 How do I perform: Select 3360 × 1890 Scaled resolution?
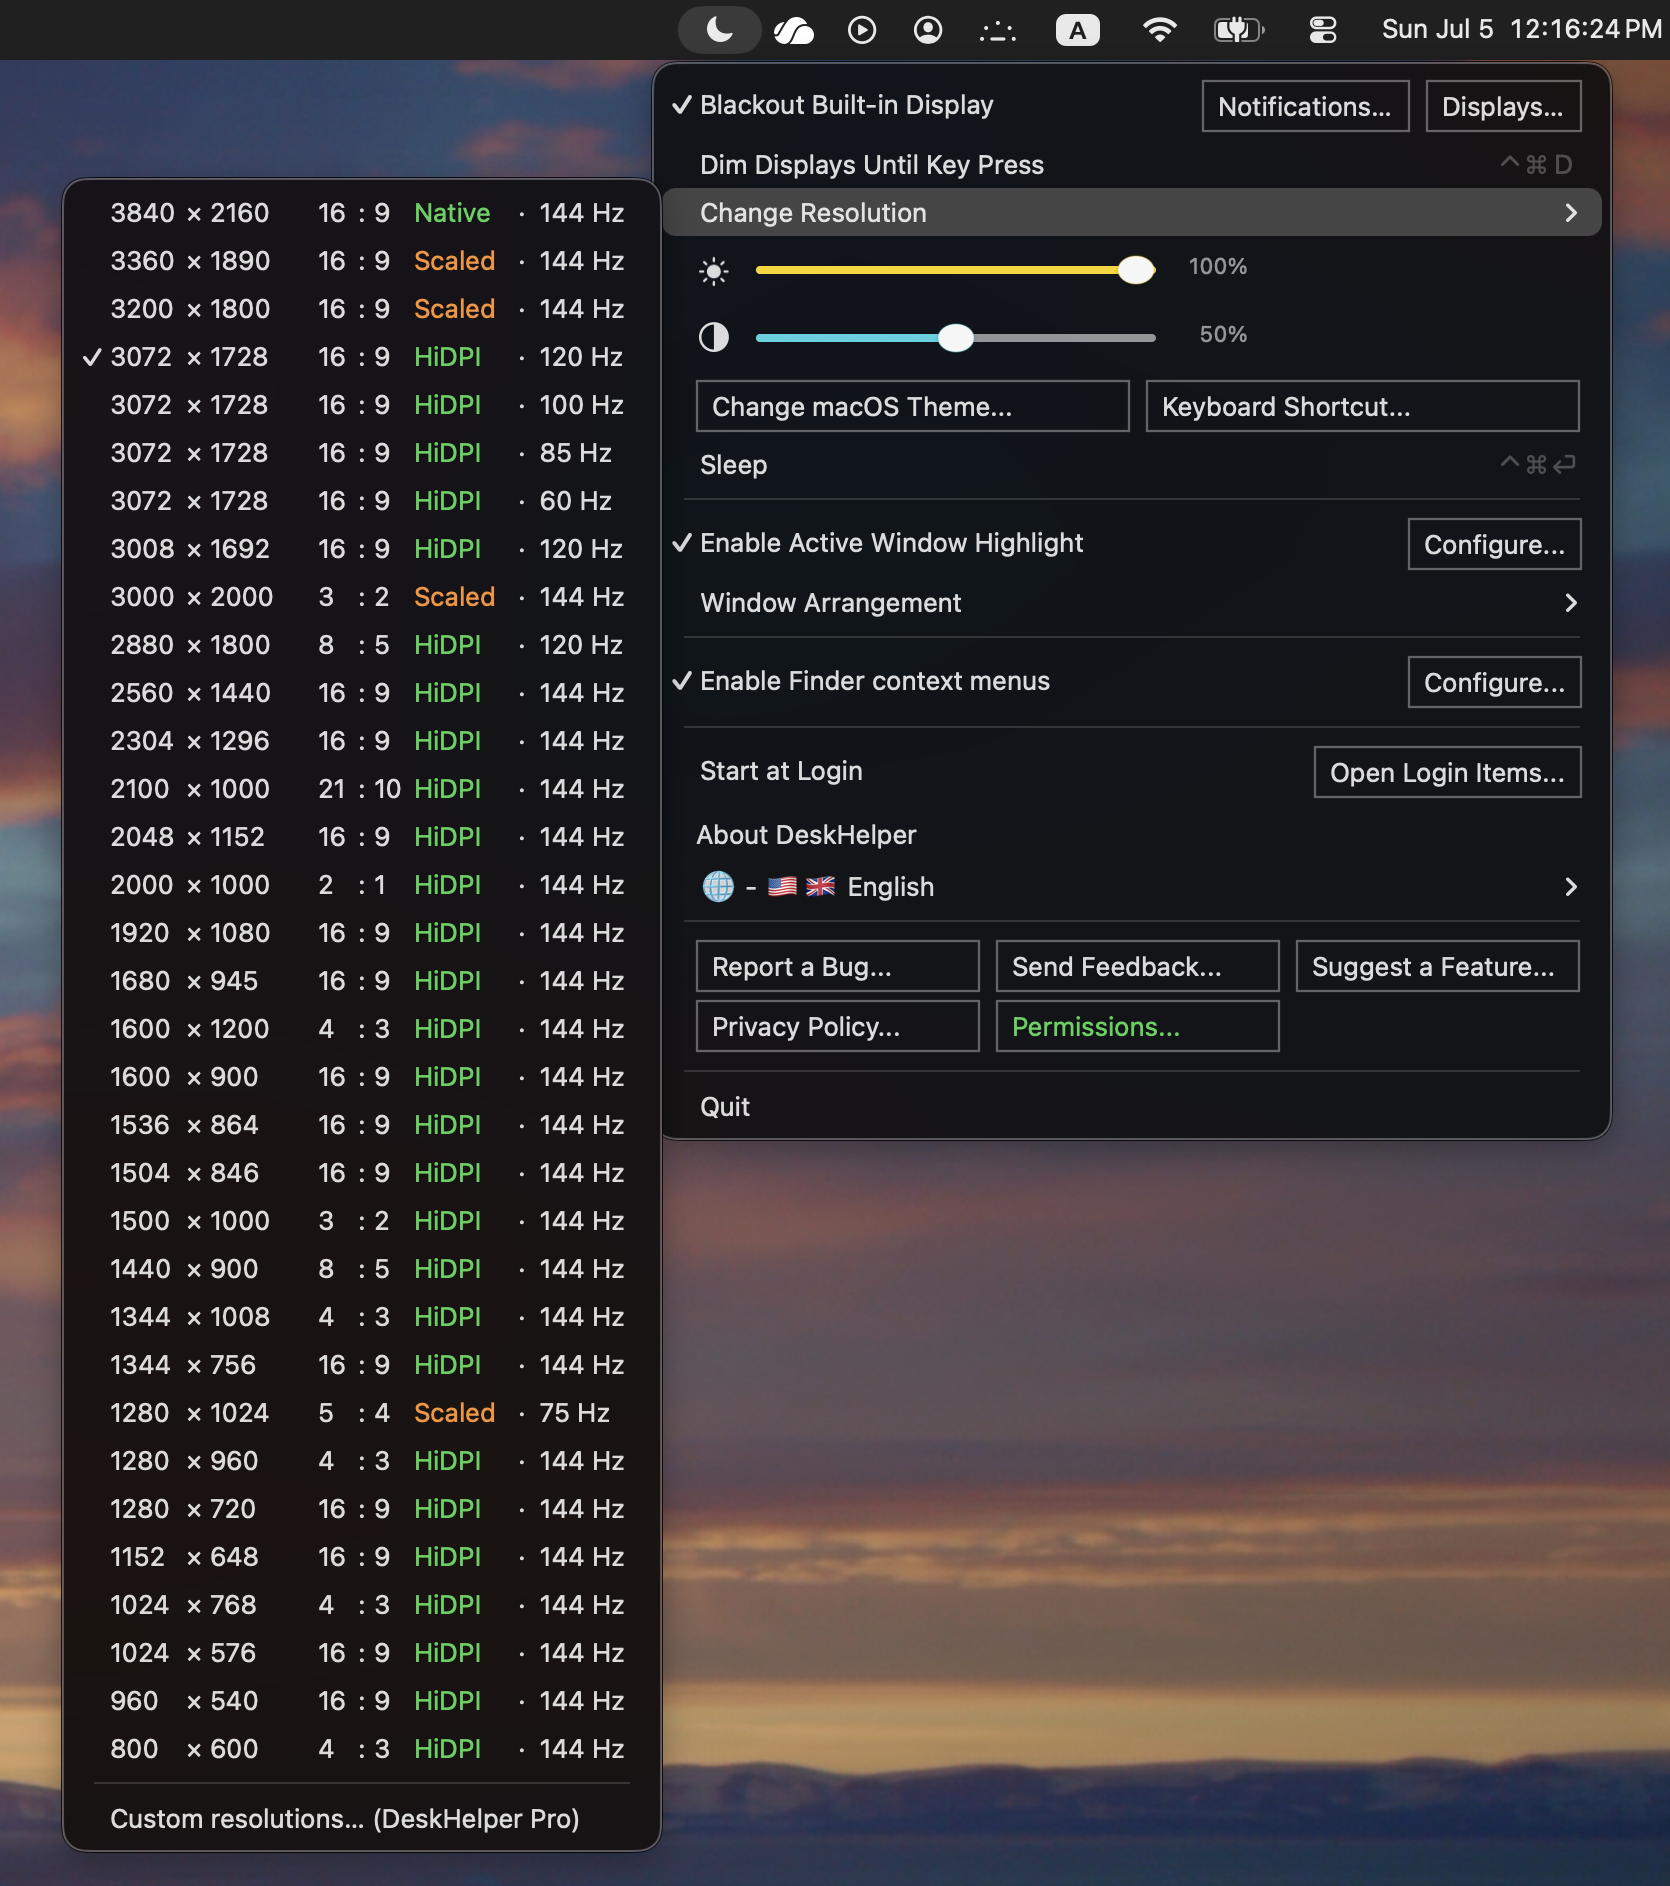[x=362, y=261]
